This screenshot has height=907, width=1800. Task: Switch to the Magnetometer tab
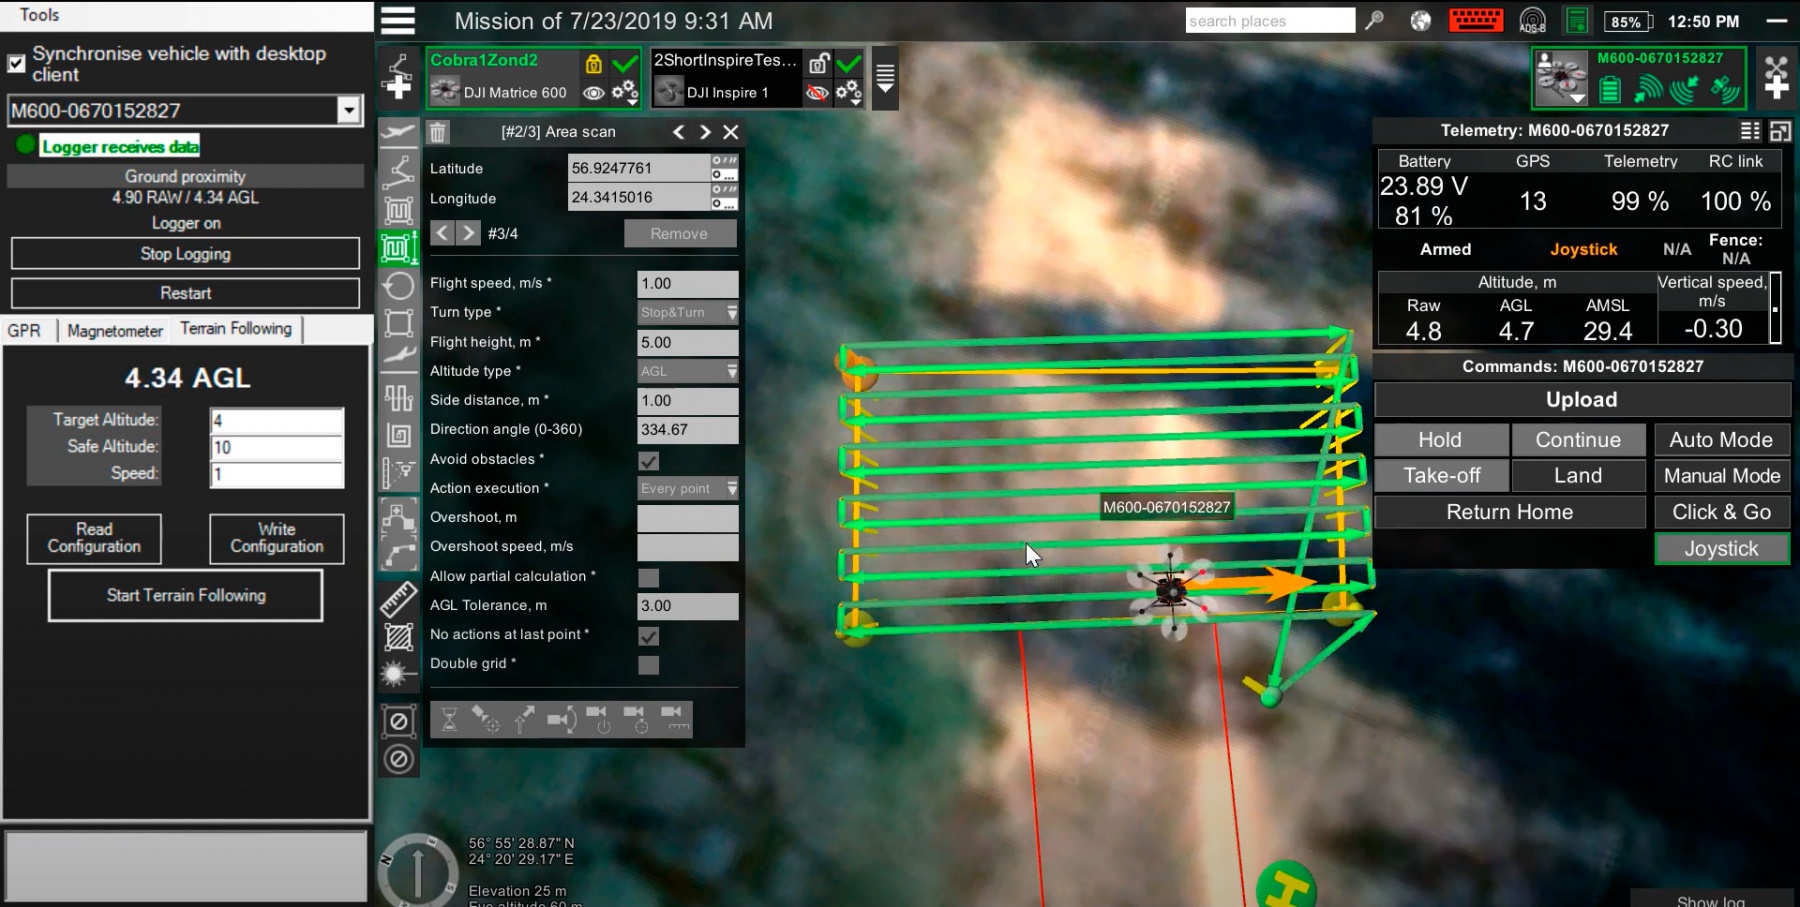pyautogui.click(x=115, y=331)
